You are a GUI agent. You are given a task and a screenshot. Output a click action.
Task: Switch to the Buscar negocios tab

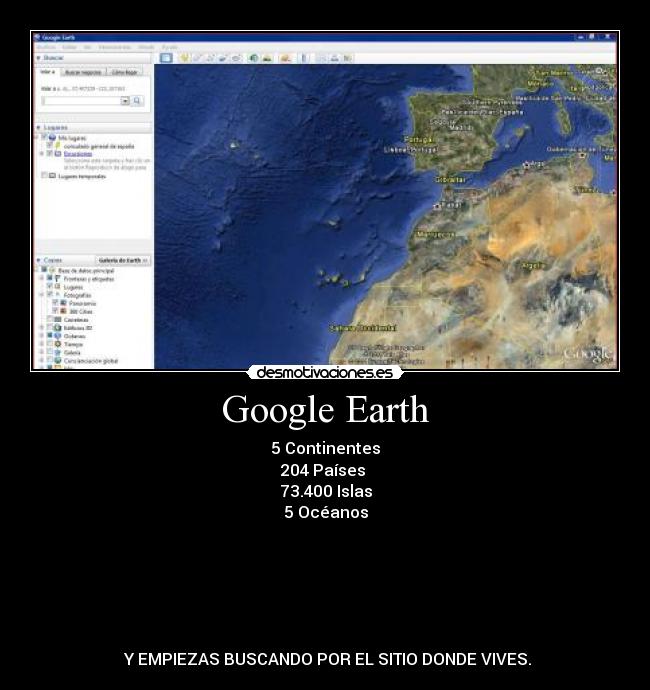(83, 72)
